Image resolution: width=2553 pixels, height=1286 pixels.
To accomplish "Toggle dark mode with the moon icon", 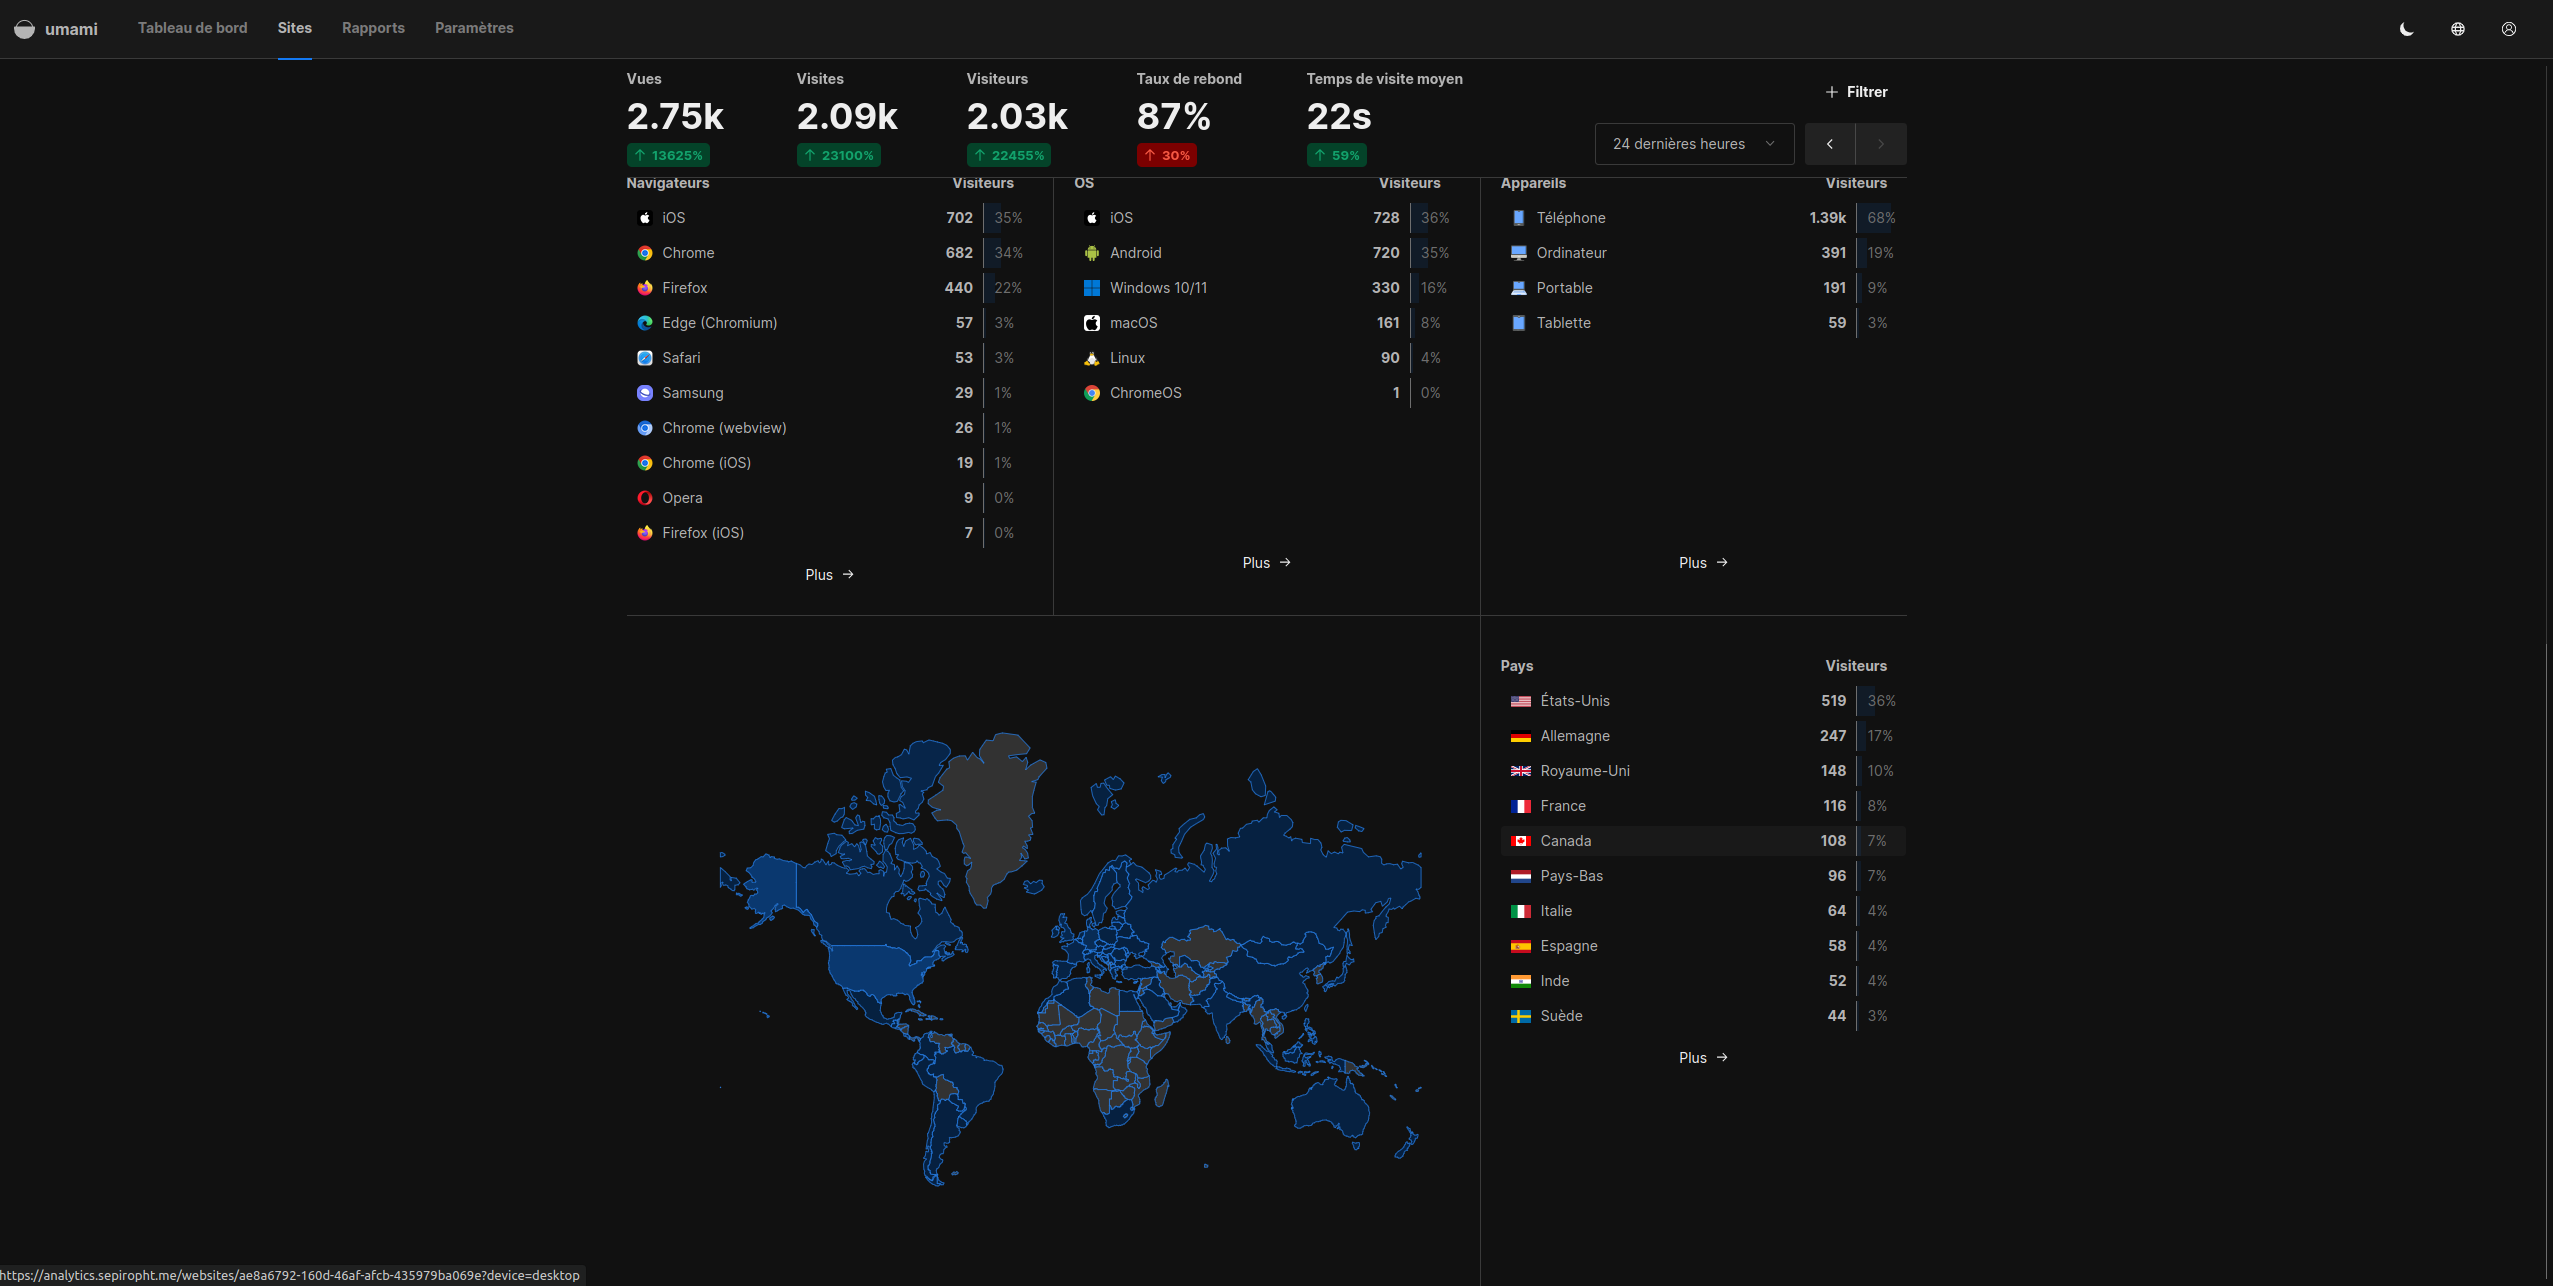I will tap(2406, 28).
